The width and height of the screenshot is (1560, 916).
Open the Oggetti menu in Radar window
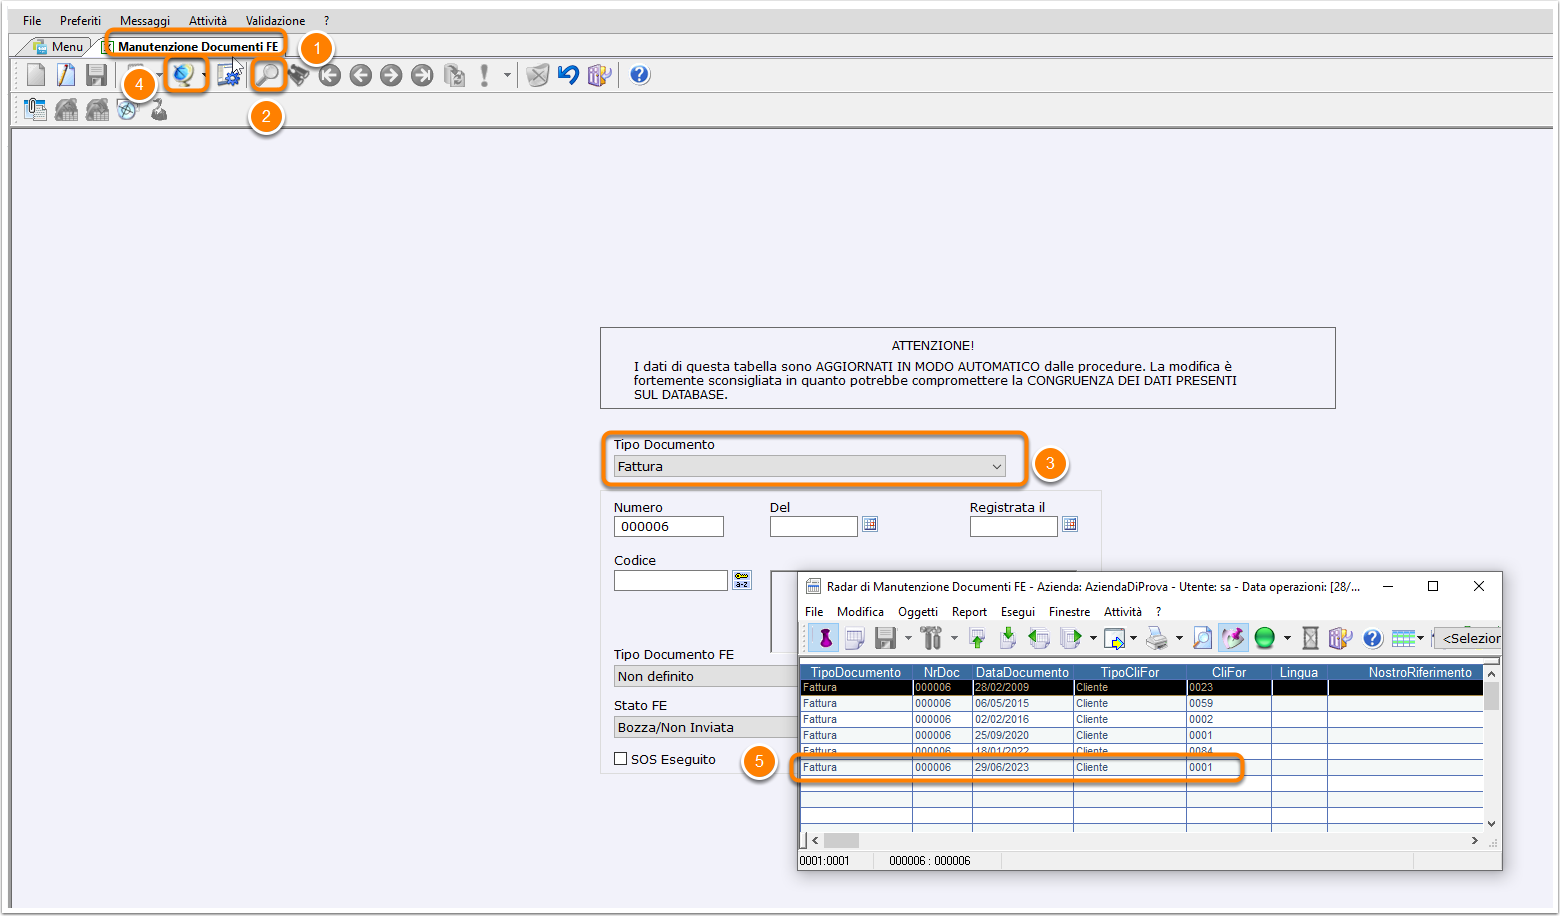click(x=918, y=612)
